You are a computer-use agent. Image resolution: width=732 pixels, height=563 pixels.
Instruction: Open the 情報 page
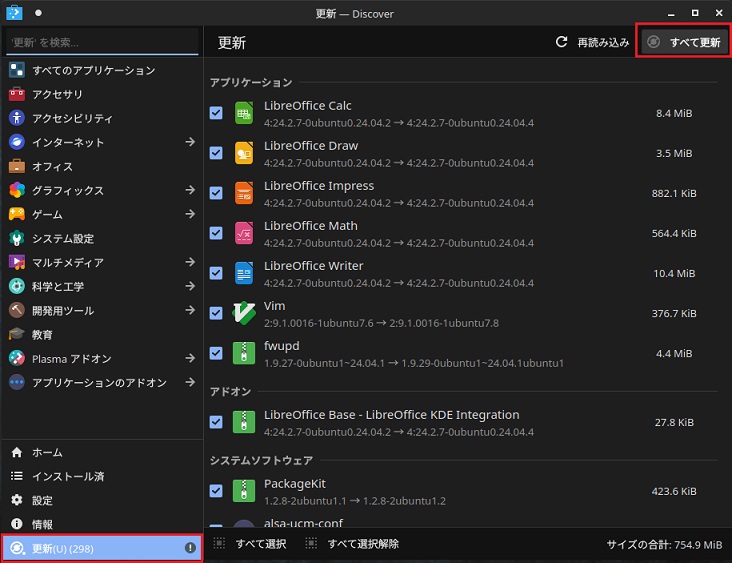click(x=102, y=524)
